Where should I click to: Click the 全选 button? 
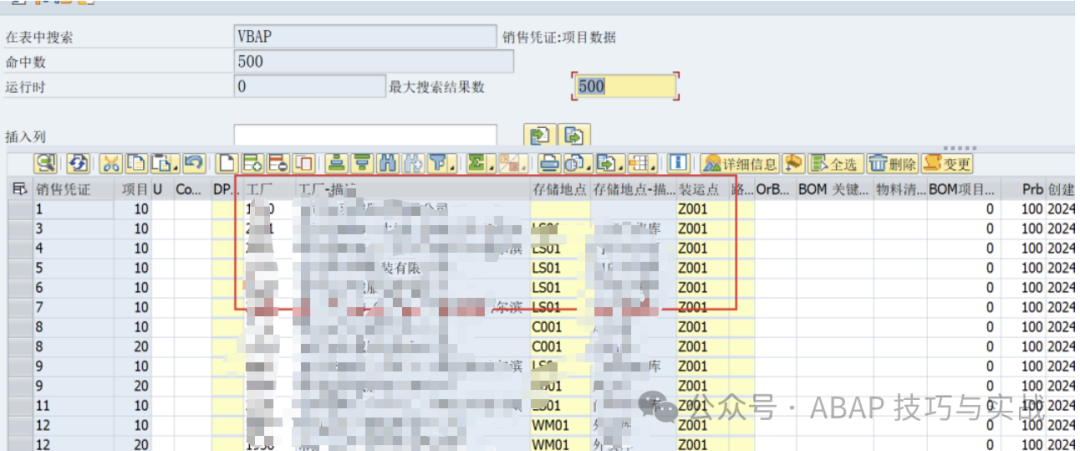coord(835,163)
